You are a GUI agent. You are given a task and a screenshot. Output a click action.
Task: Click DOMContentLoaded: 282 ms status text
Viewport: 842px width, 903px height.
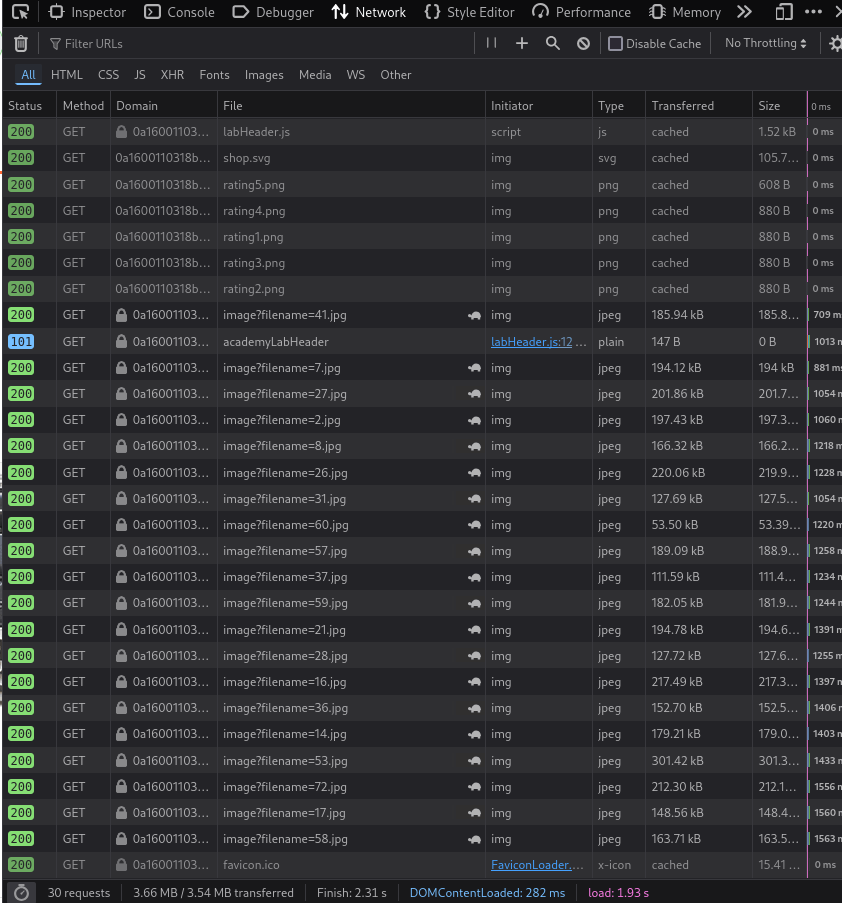tap(487, 893)
